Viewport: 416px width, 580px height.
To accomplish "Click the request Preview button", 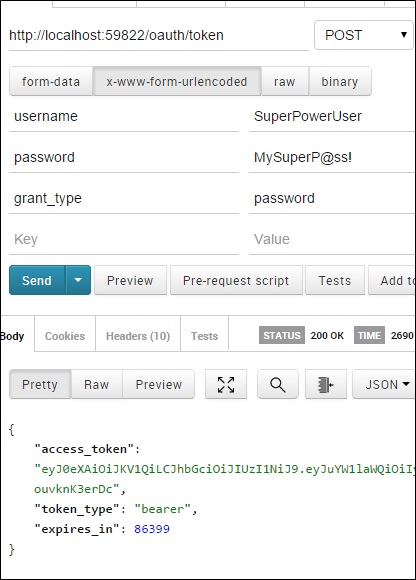I will click(130, 280).
